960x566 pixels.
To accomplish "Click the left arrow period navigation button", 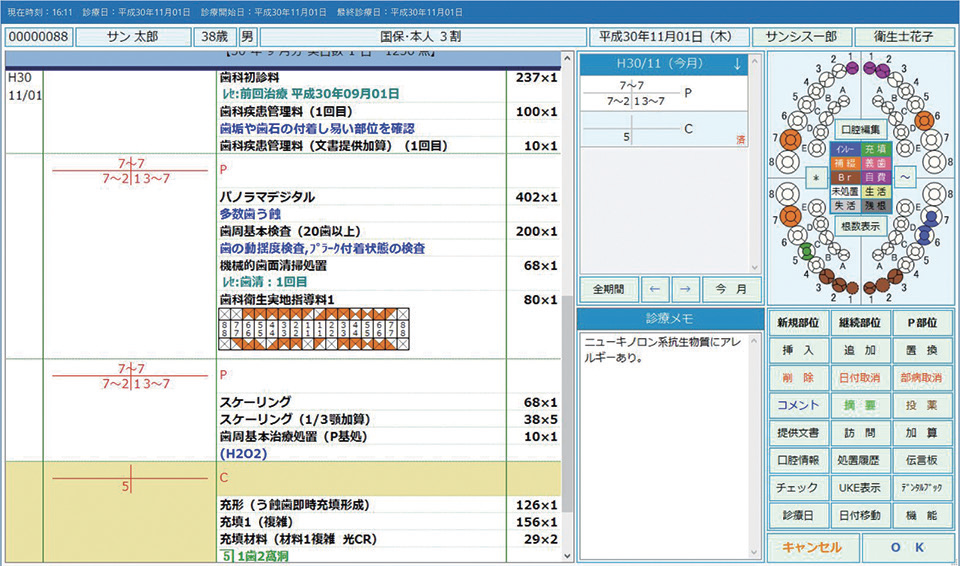I will [655, 289].
